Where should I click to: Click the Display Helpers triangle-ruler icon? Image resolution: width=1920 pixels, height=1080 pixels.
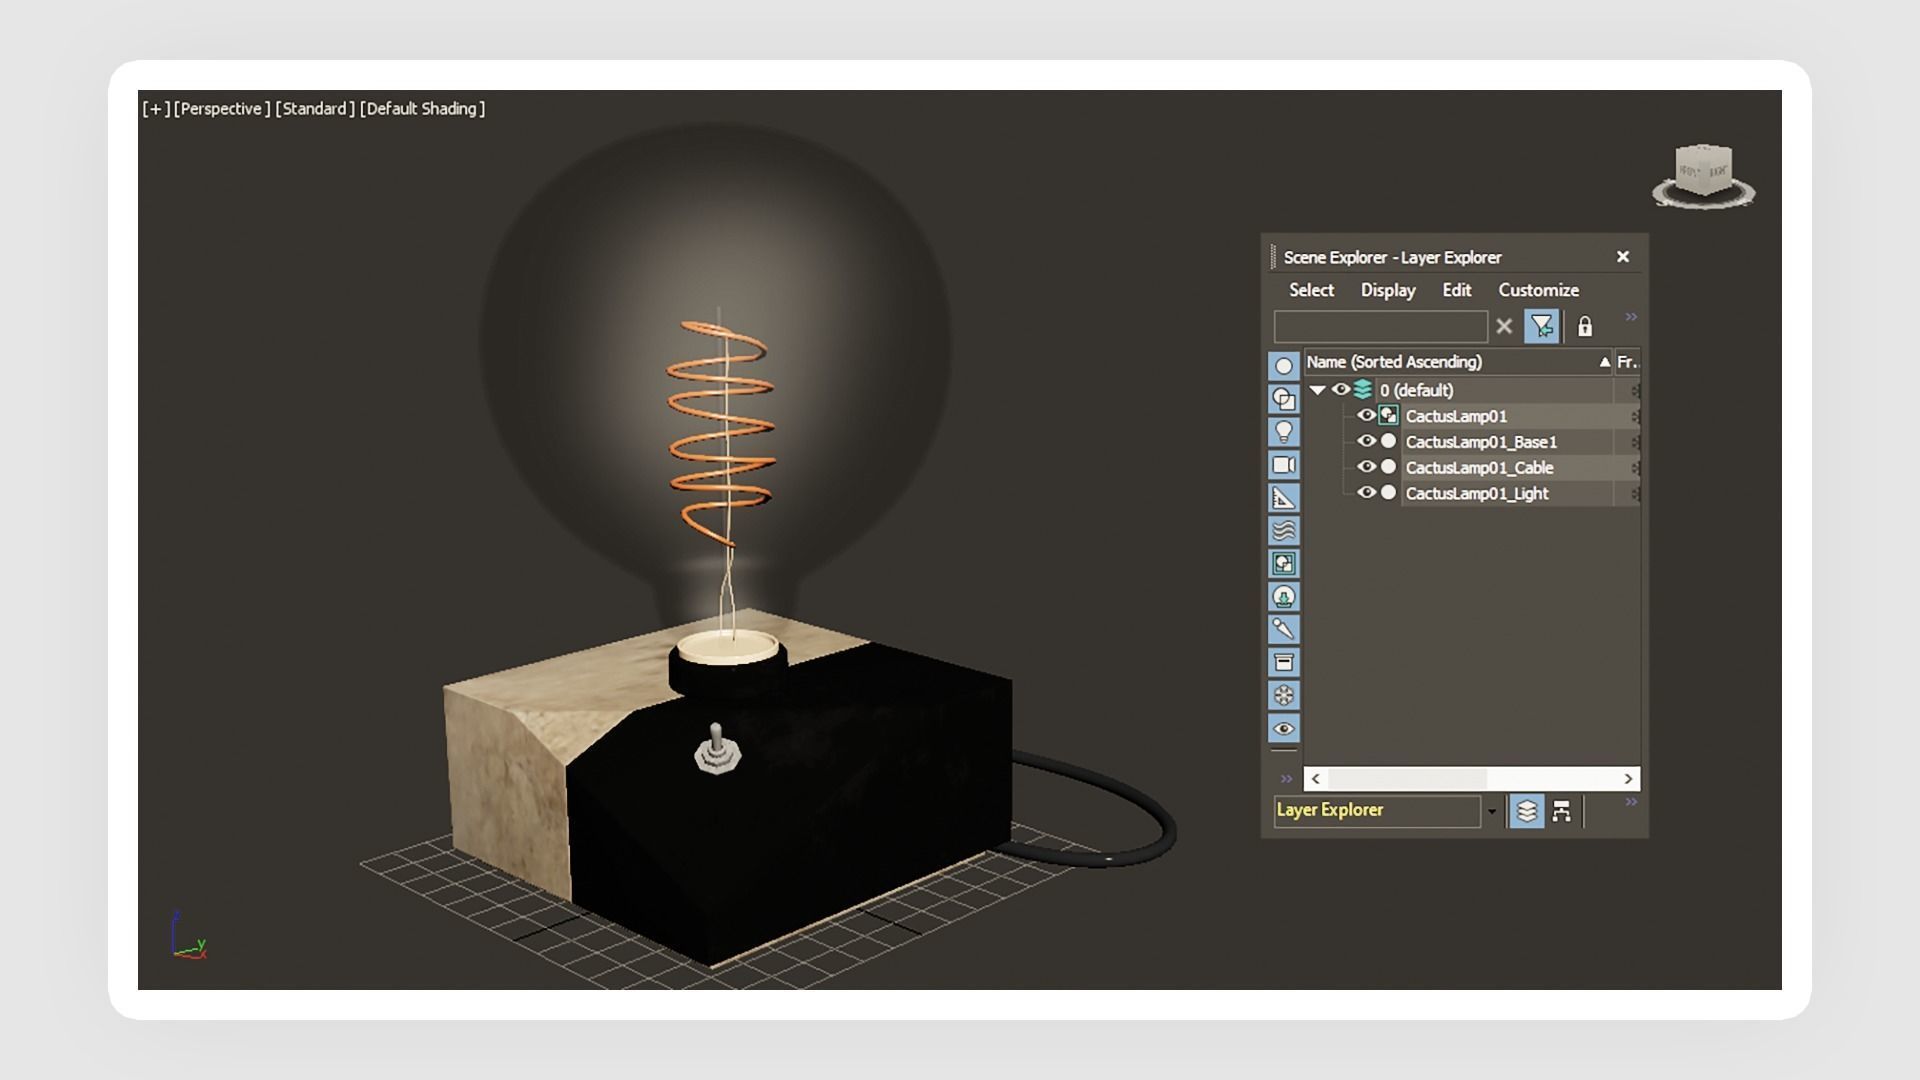pos(1284,498)
